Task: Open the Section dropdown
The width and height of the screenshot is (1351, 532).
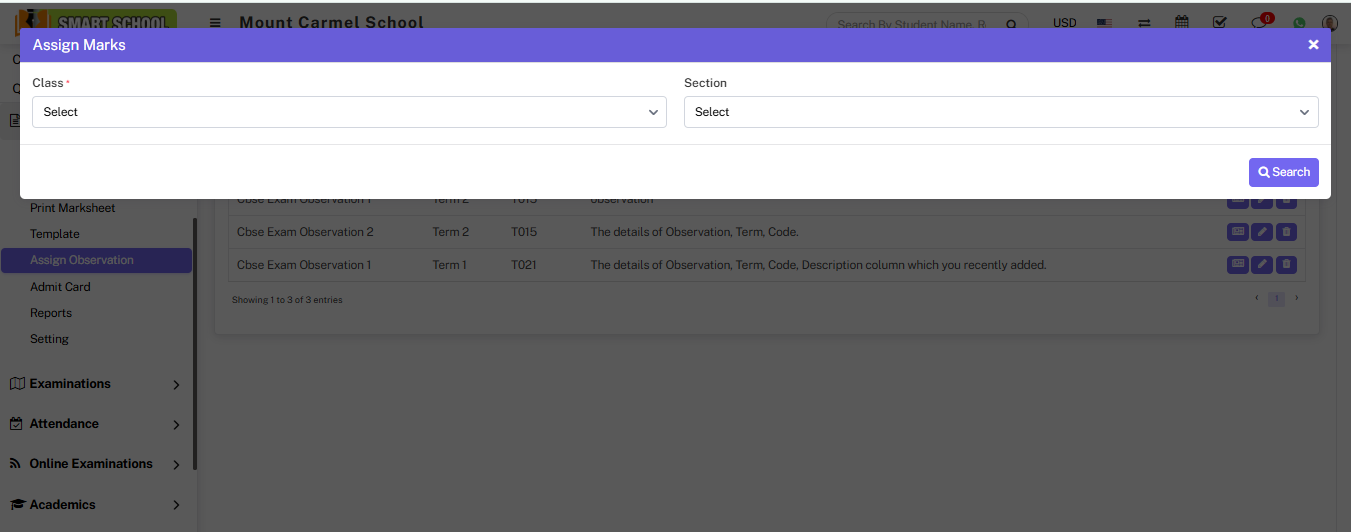Action: pos(1000,112)
